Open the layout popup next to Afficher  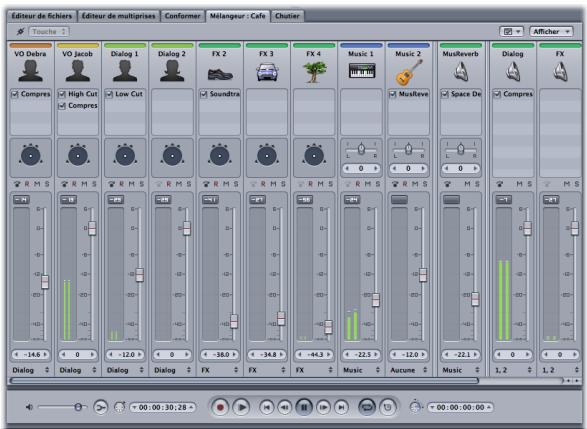(x=511, y=32)
